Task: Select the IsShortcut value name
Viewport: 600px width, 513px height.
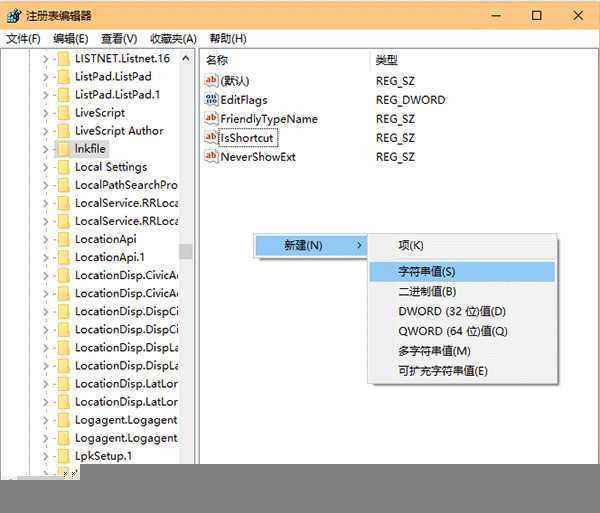Action: 247,138
